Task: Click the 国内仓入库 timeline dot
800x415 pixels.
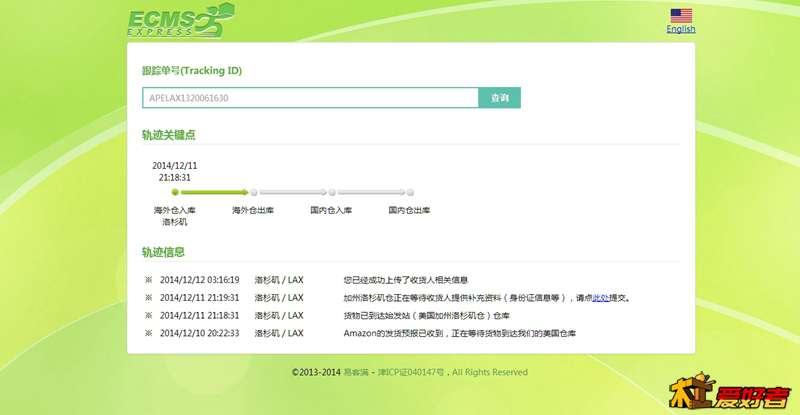Action: coord(332,192)
